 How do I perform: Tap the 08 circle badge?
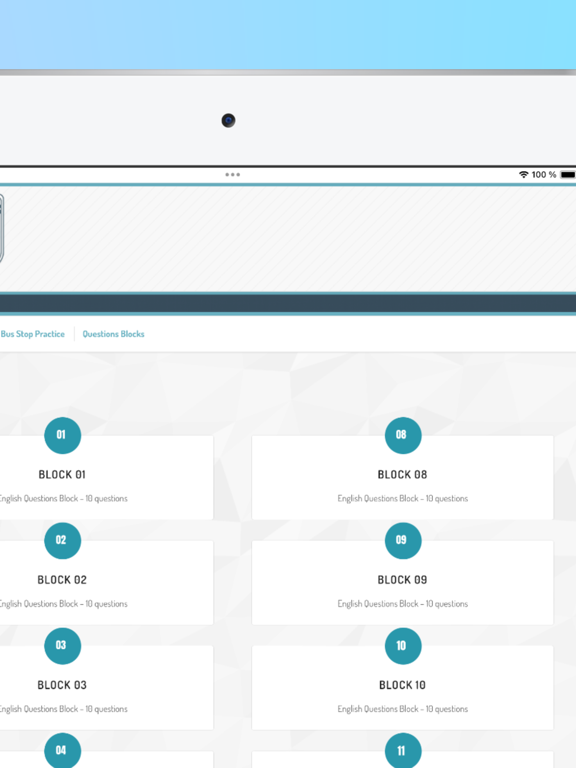[x=403, y=435]
